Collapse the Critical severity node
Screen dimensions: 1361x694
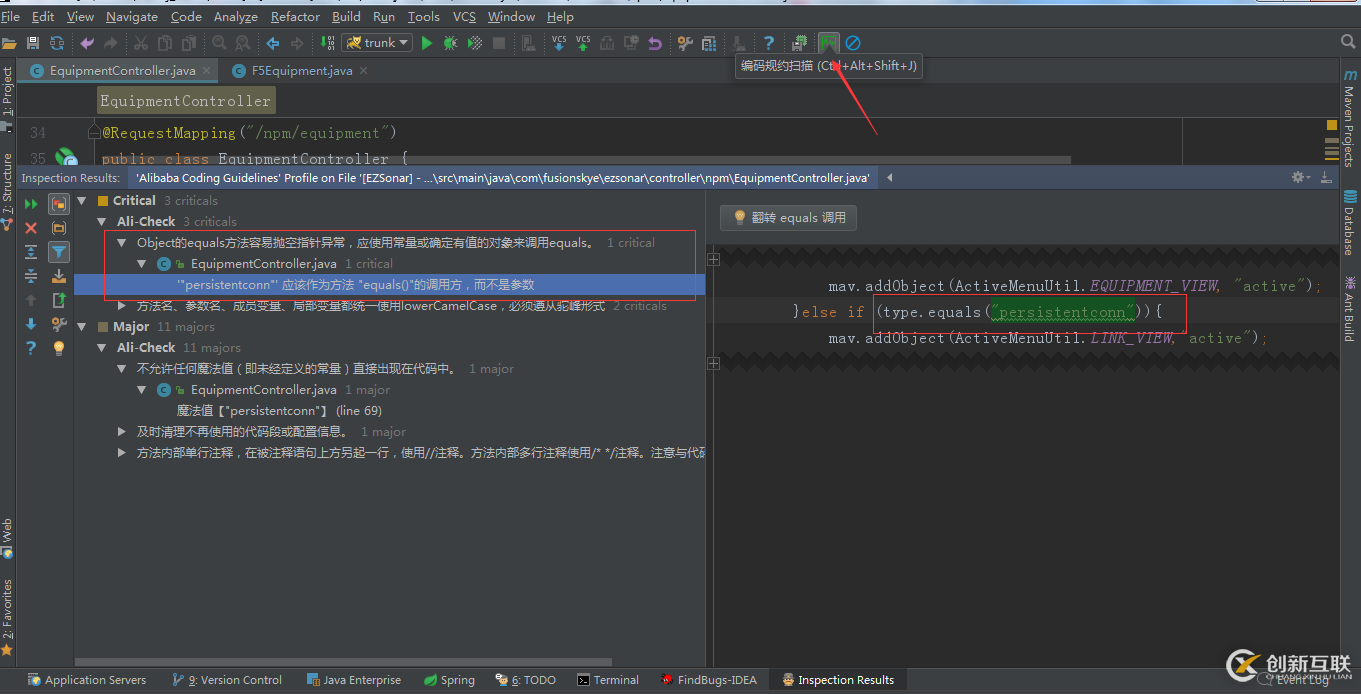[x=82, y=201]
